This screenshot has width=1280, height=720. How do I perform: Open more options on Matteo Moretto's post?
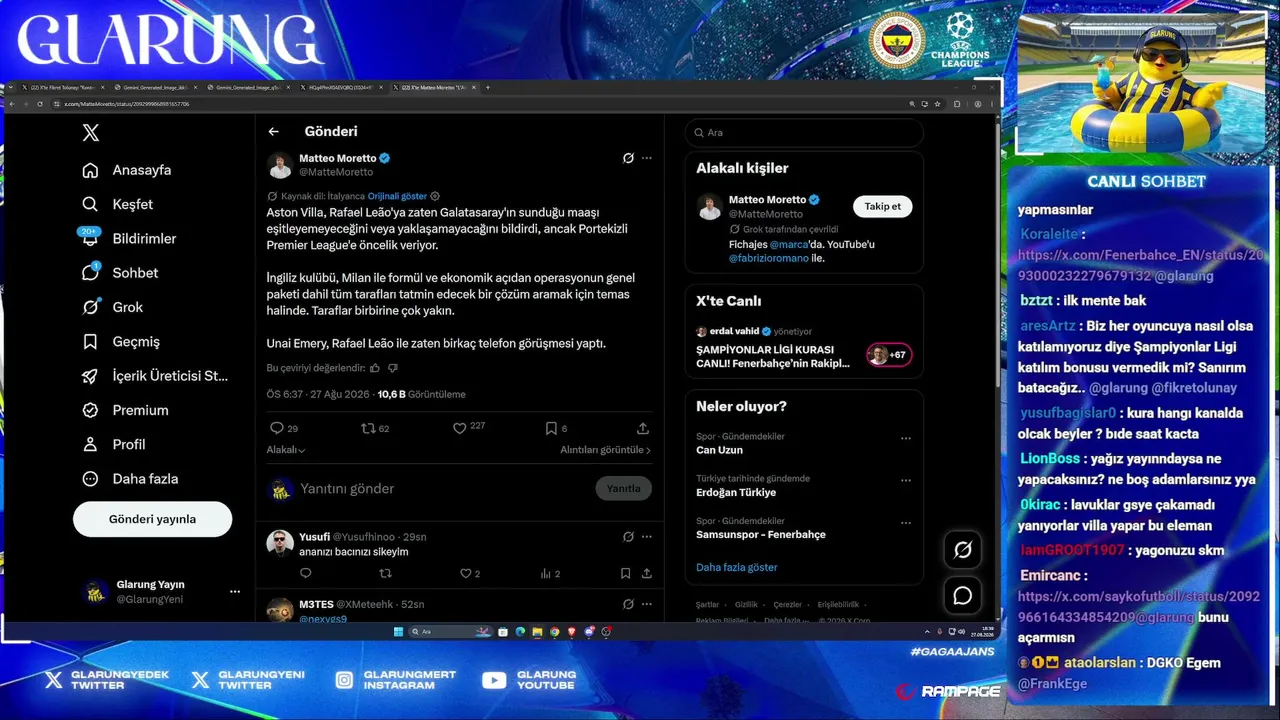(x=647, y=158)
